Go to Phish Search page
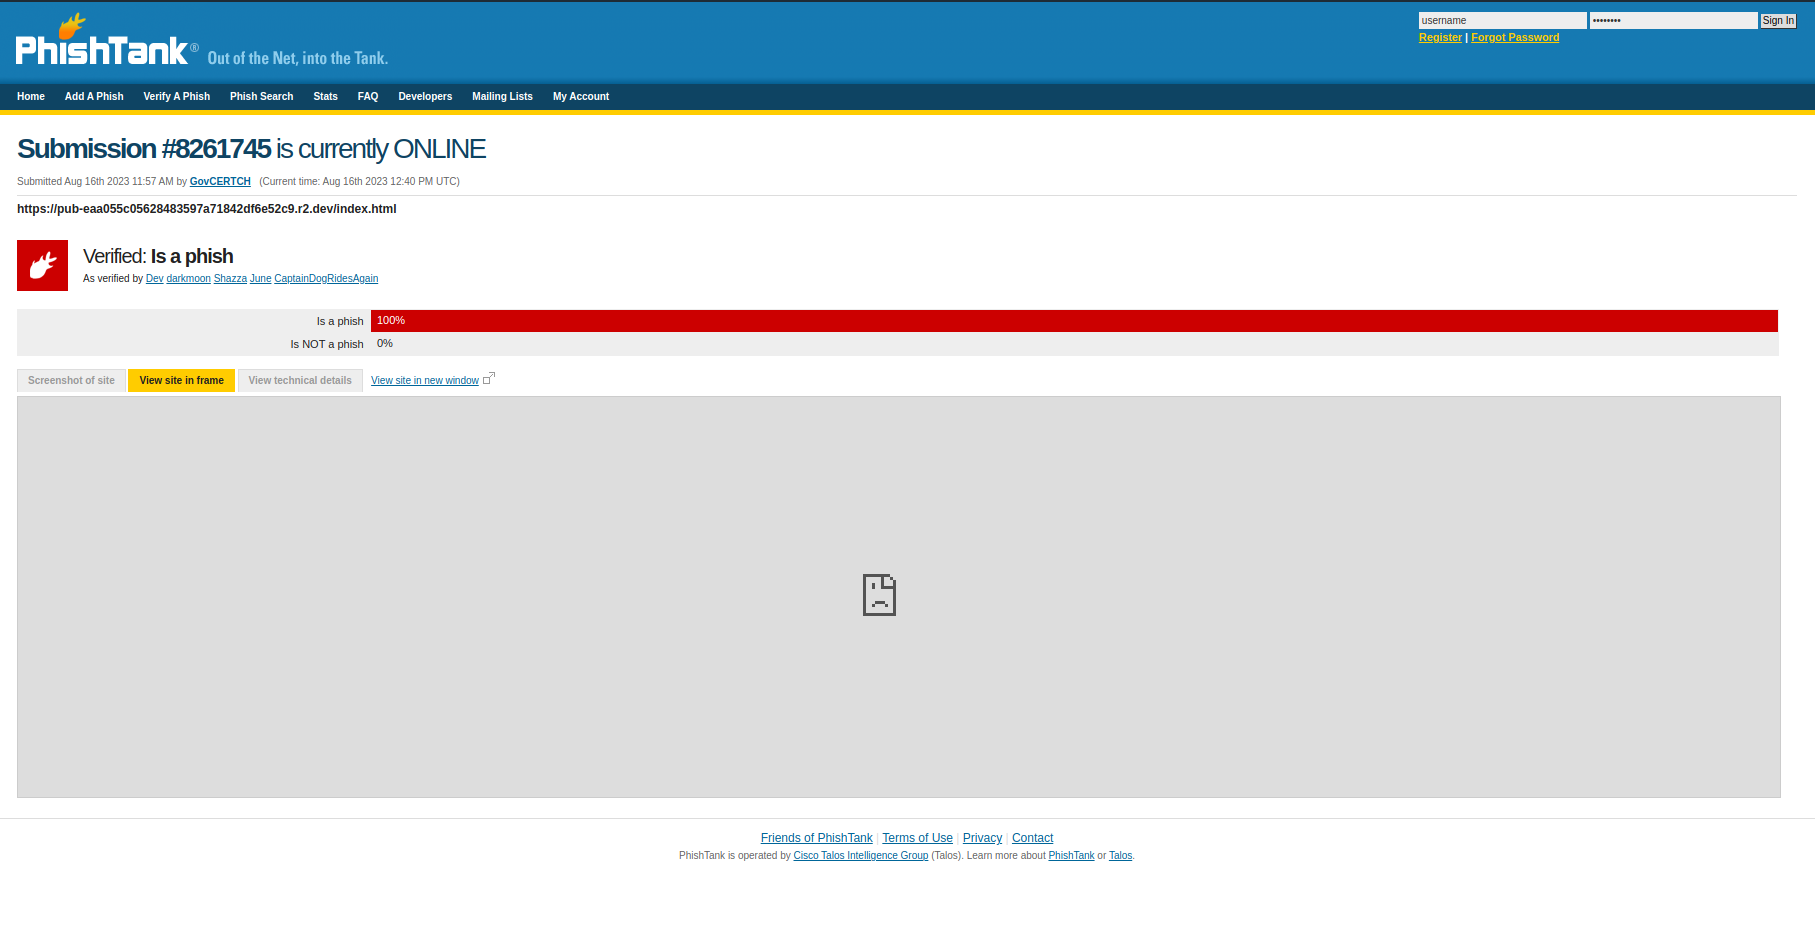 tap(261, 97)
